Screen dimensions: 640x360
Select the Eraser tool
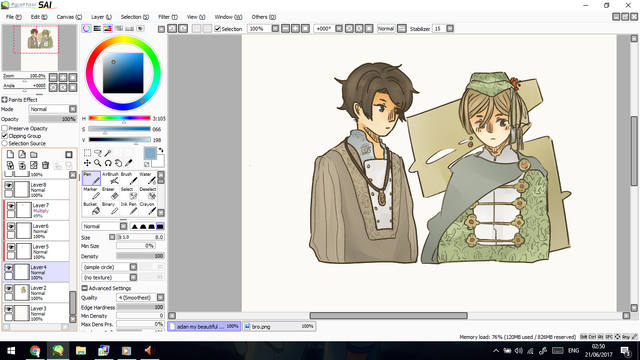pos(110,193)
